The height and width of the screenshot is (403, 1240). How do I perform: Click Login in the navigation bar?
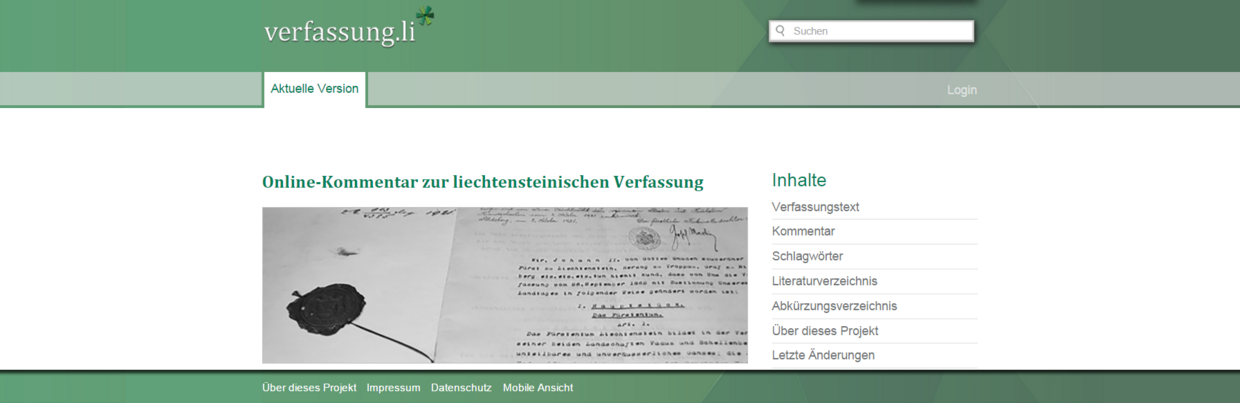[x=961, y=90]
